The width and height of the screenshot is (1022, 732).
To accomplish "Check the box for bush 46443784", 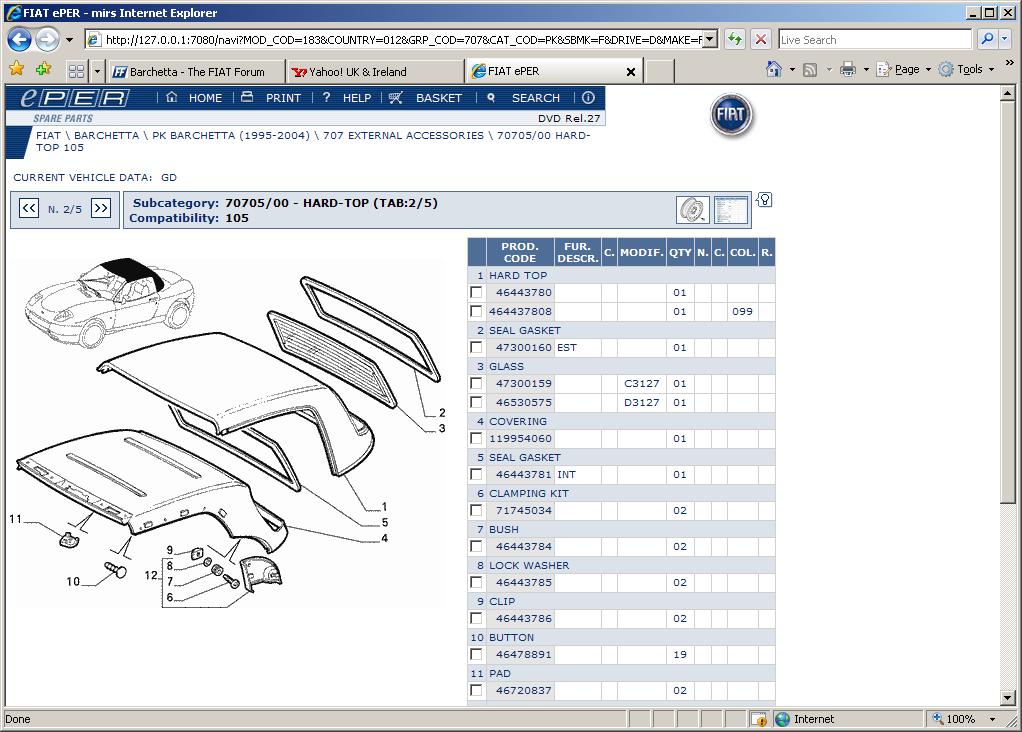I will point(476,546).
